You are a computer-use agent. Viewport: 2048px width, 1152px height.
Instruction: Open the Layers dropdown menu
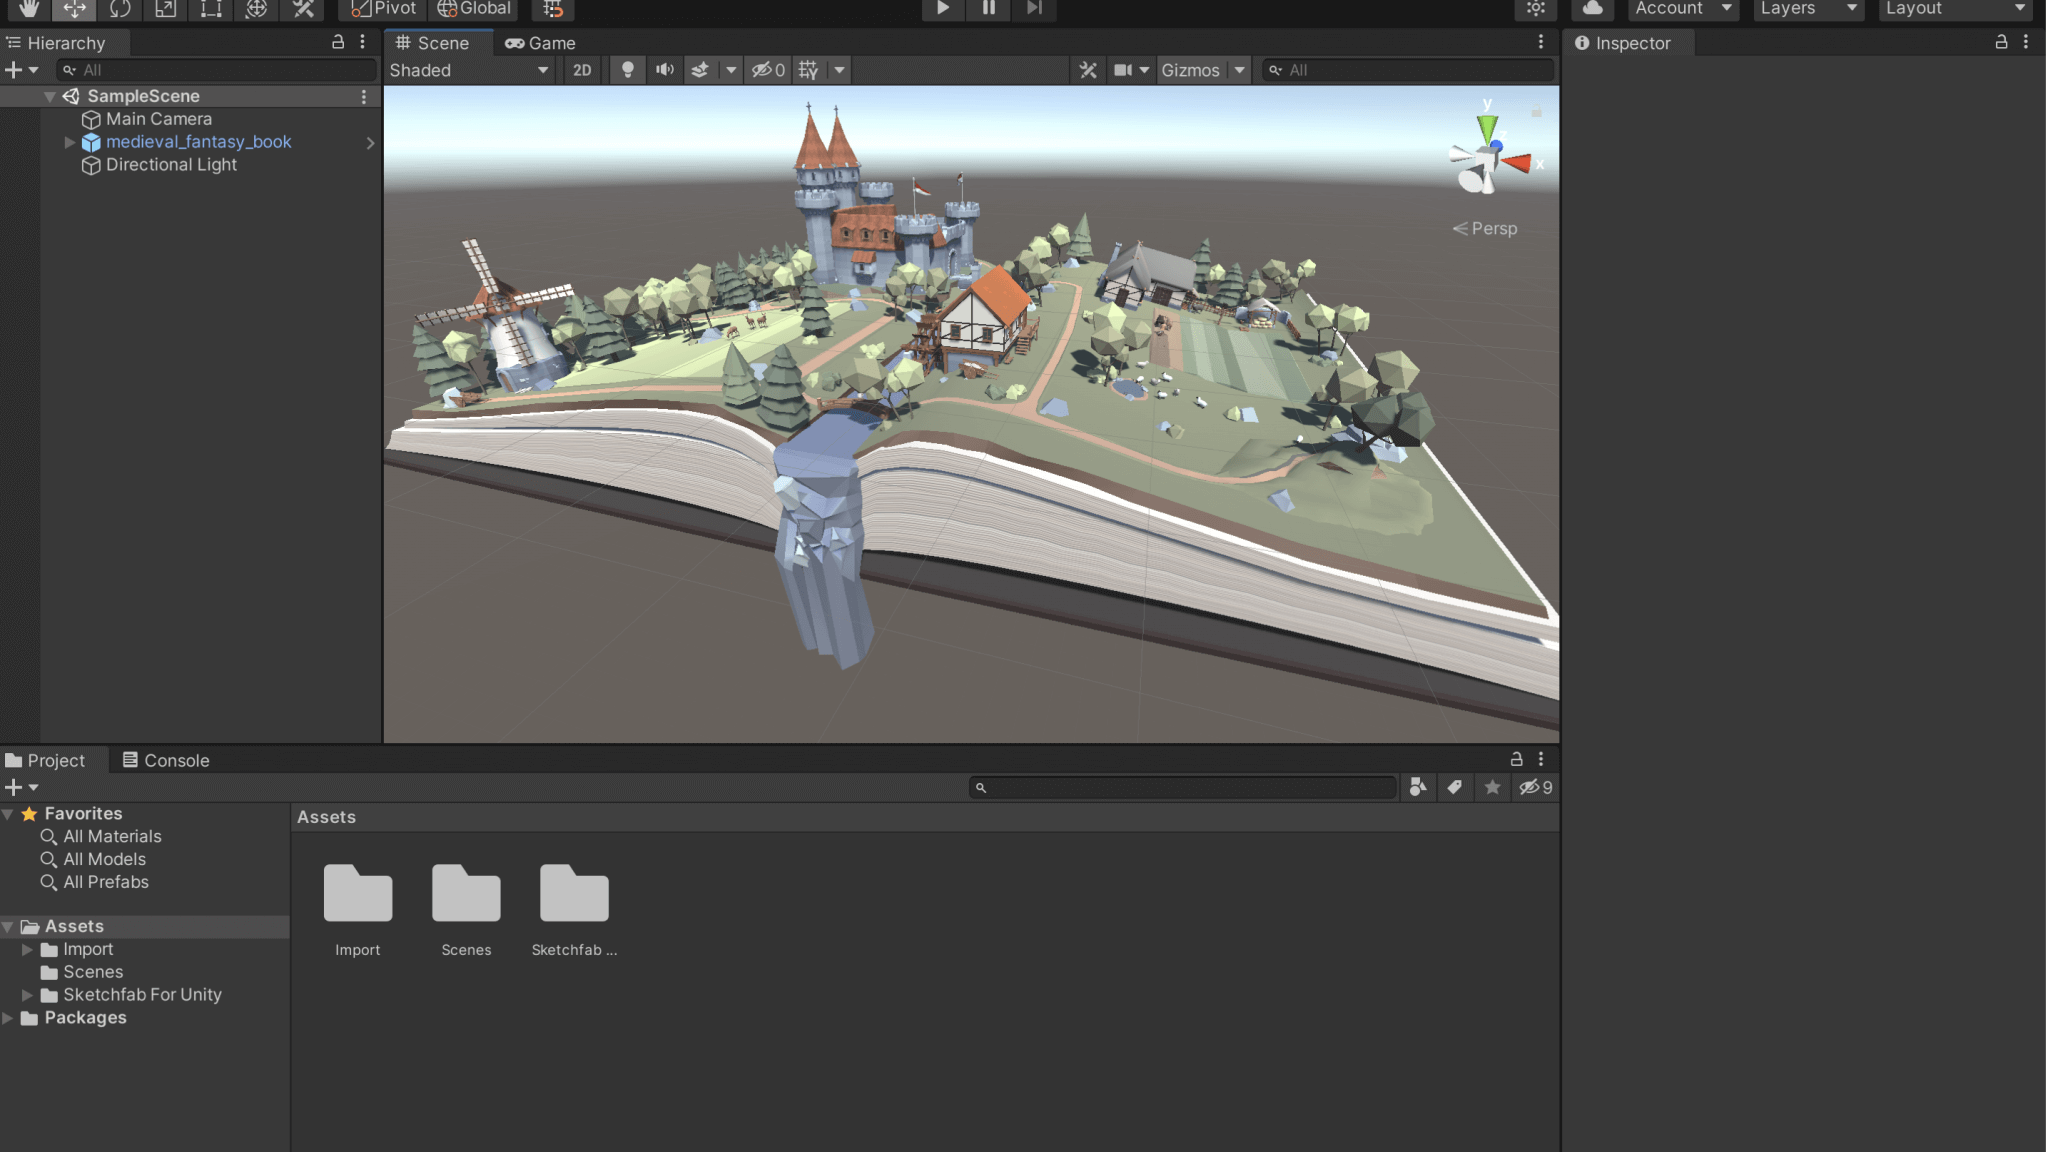pyautogui.click(x=1806, y=8)
